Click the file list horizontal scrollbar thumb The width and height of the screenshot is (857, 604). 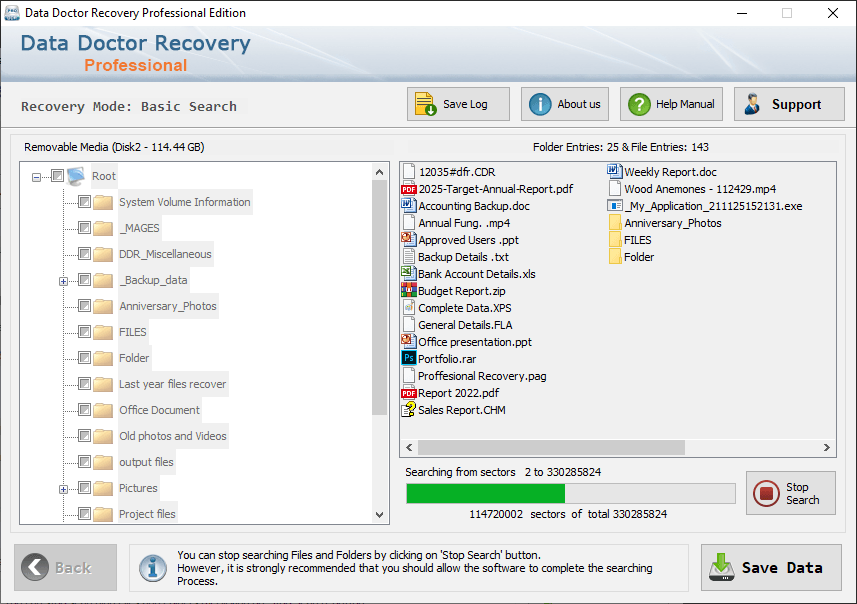tap(551, 447)
